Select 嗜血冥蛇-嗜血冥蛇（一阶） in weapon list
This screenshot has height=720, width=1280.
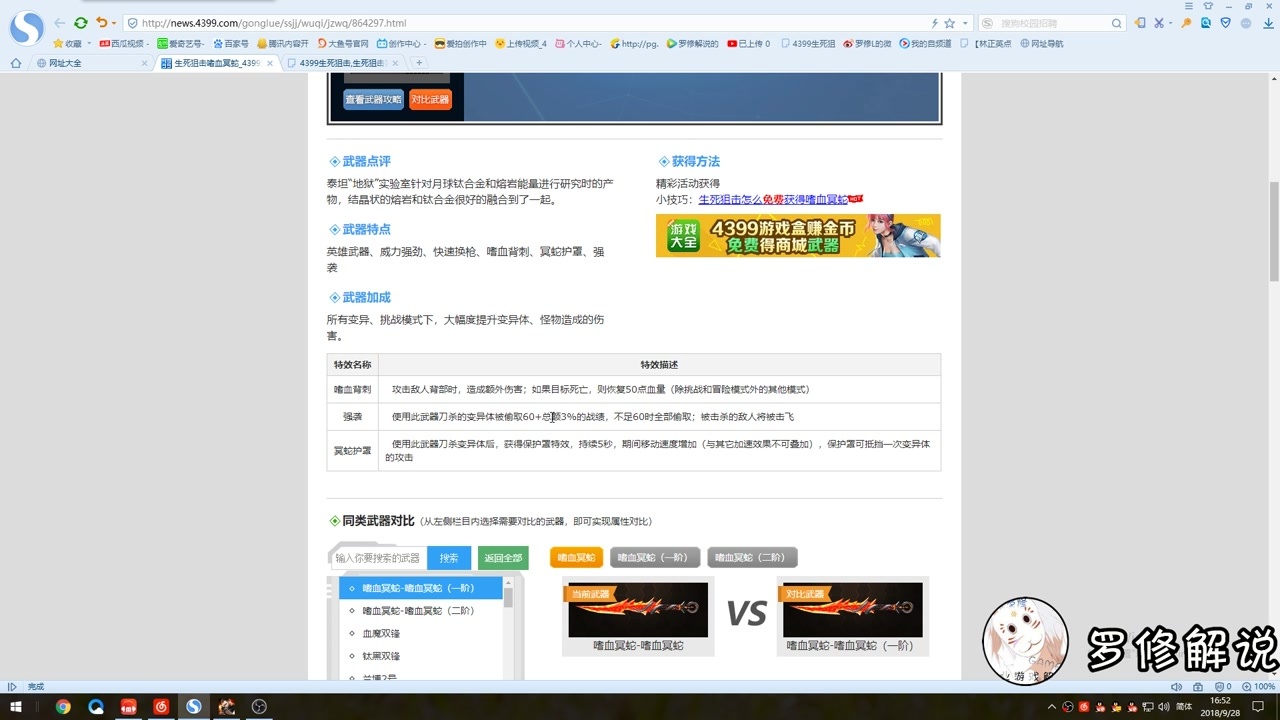pos(420,588)
